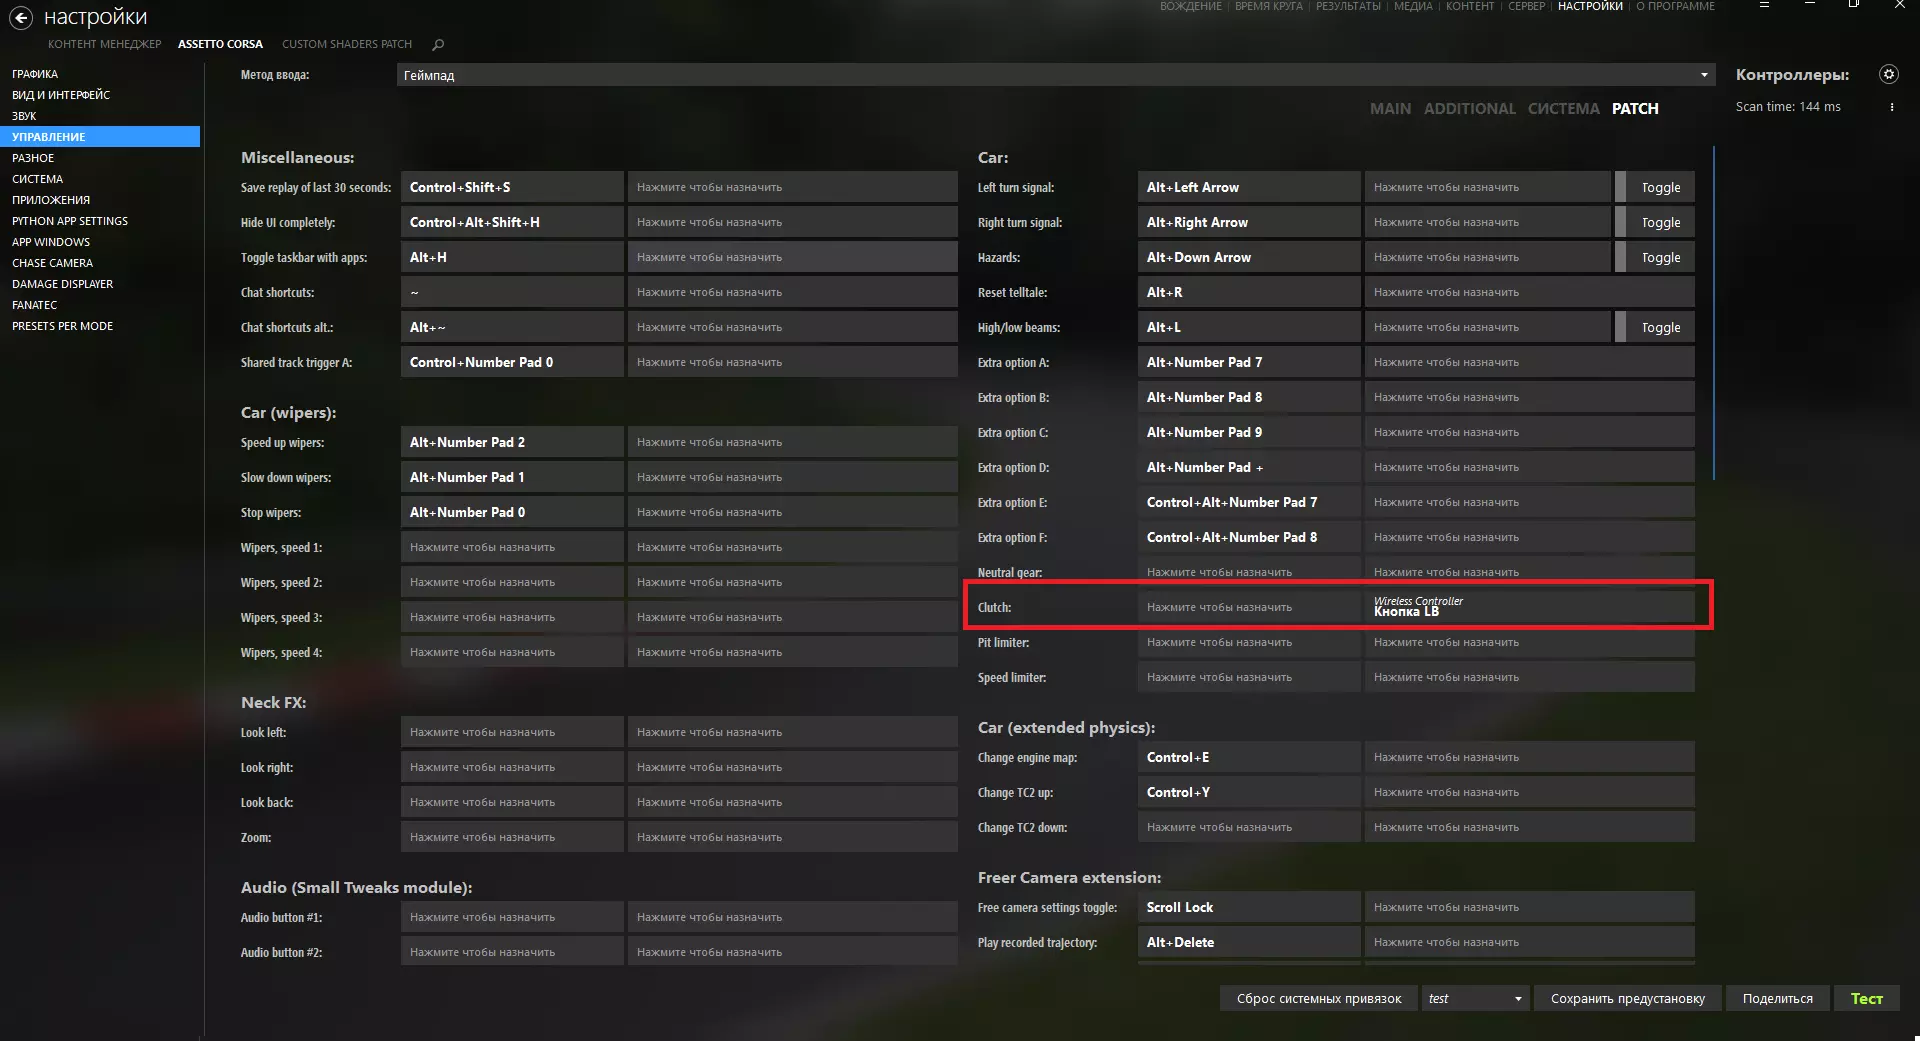Screen dimensions: 1920x1041
Task: Open search with the magnifier icon
Action: pyautogui.click(x=438, y=44)
